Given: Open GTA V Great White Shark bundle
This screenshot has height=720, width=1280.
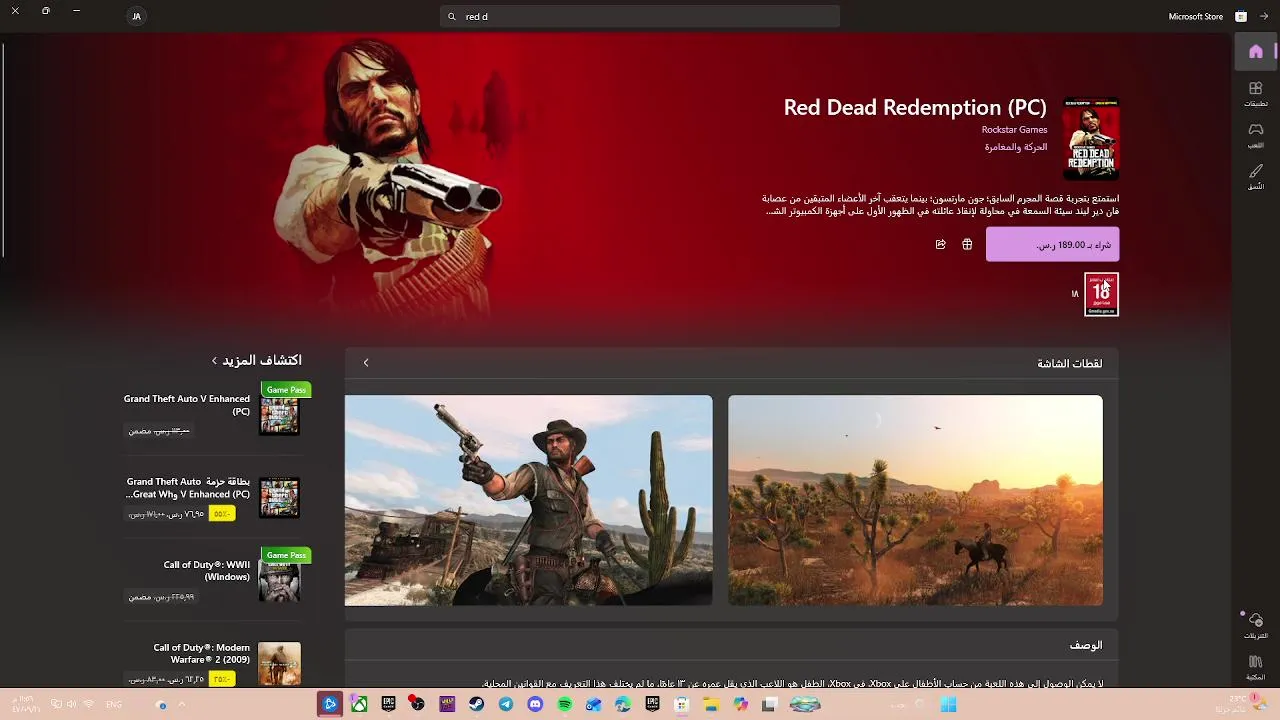Looking at the screenshot, I should [212, 498].
